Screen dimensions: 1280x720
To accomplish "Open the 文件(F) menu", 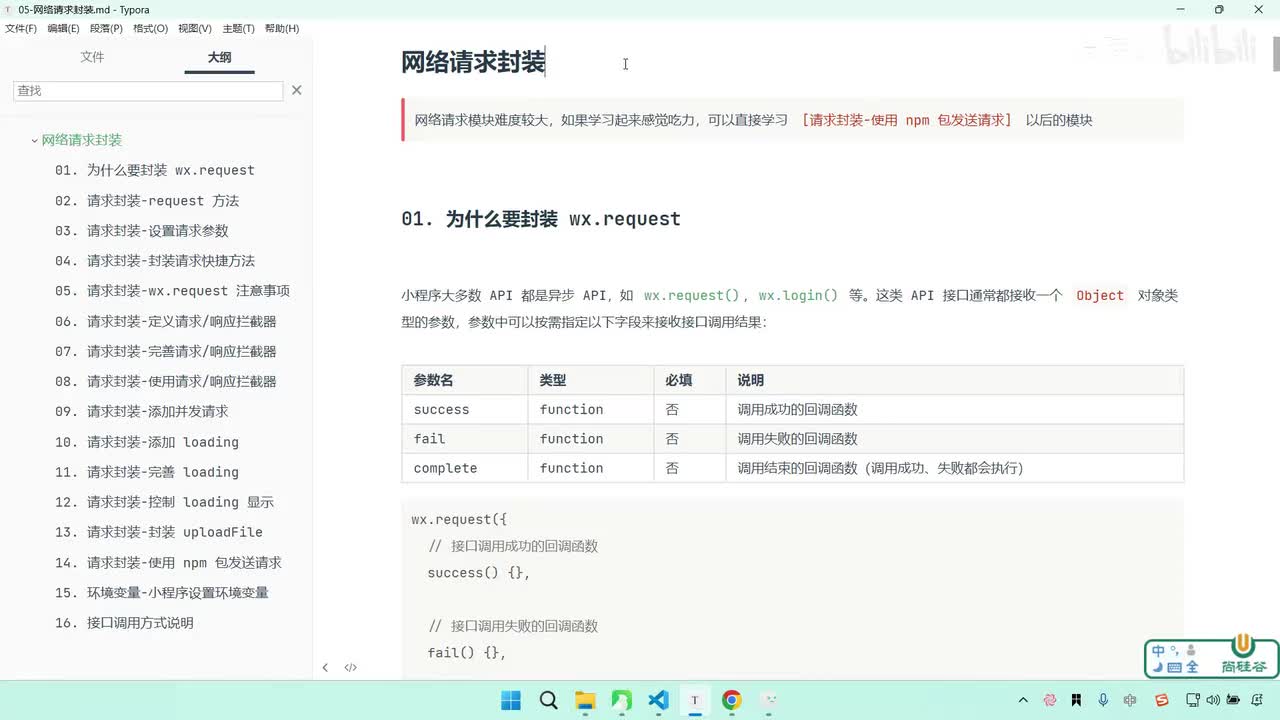I will click(x=20, y=28).
